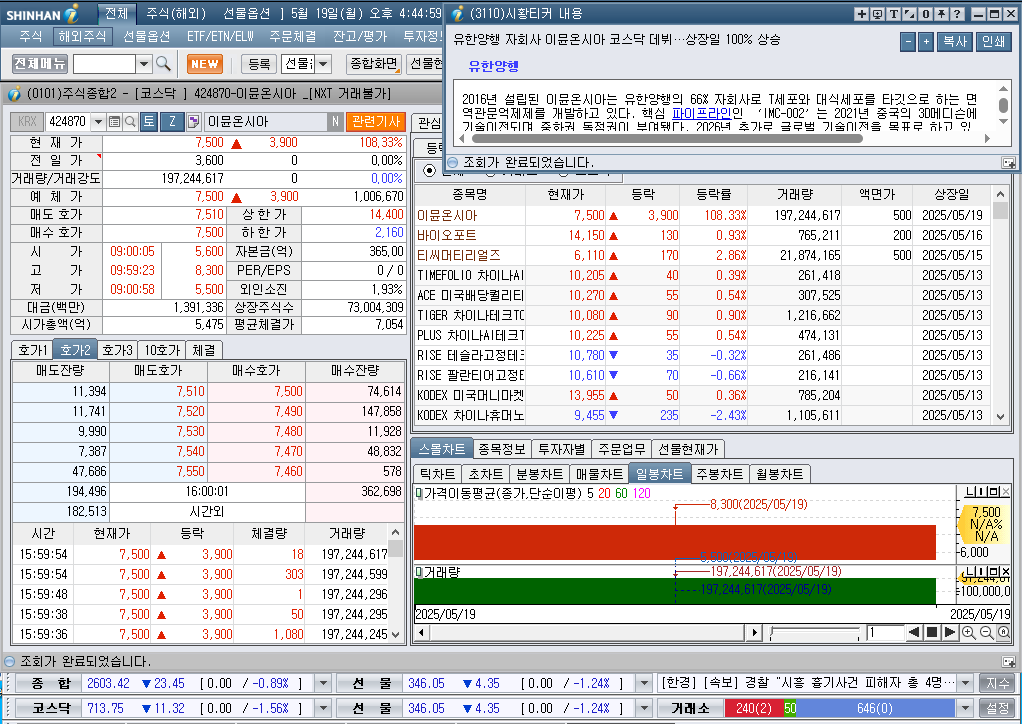Zoom out chart with minus magnifier icon
This screenshot has width=1022, height=724.
(x=986, y=632)
